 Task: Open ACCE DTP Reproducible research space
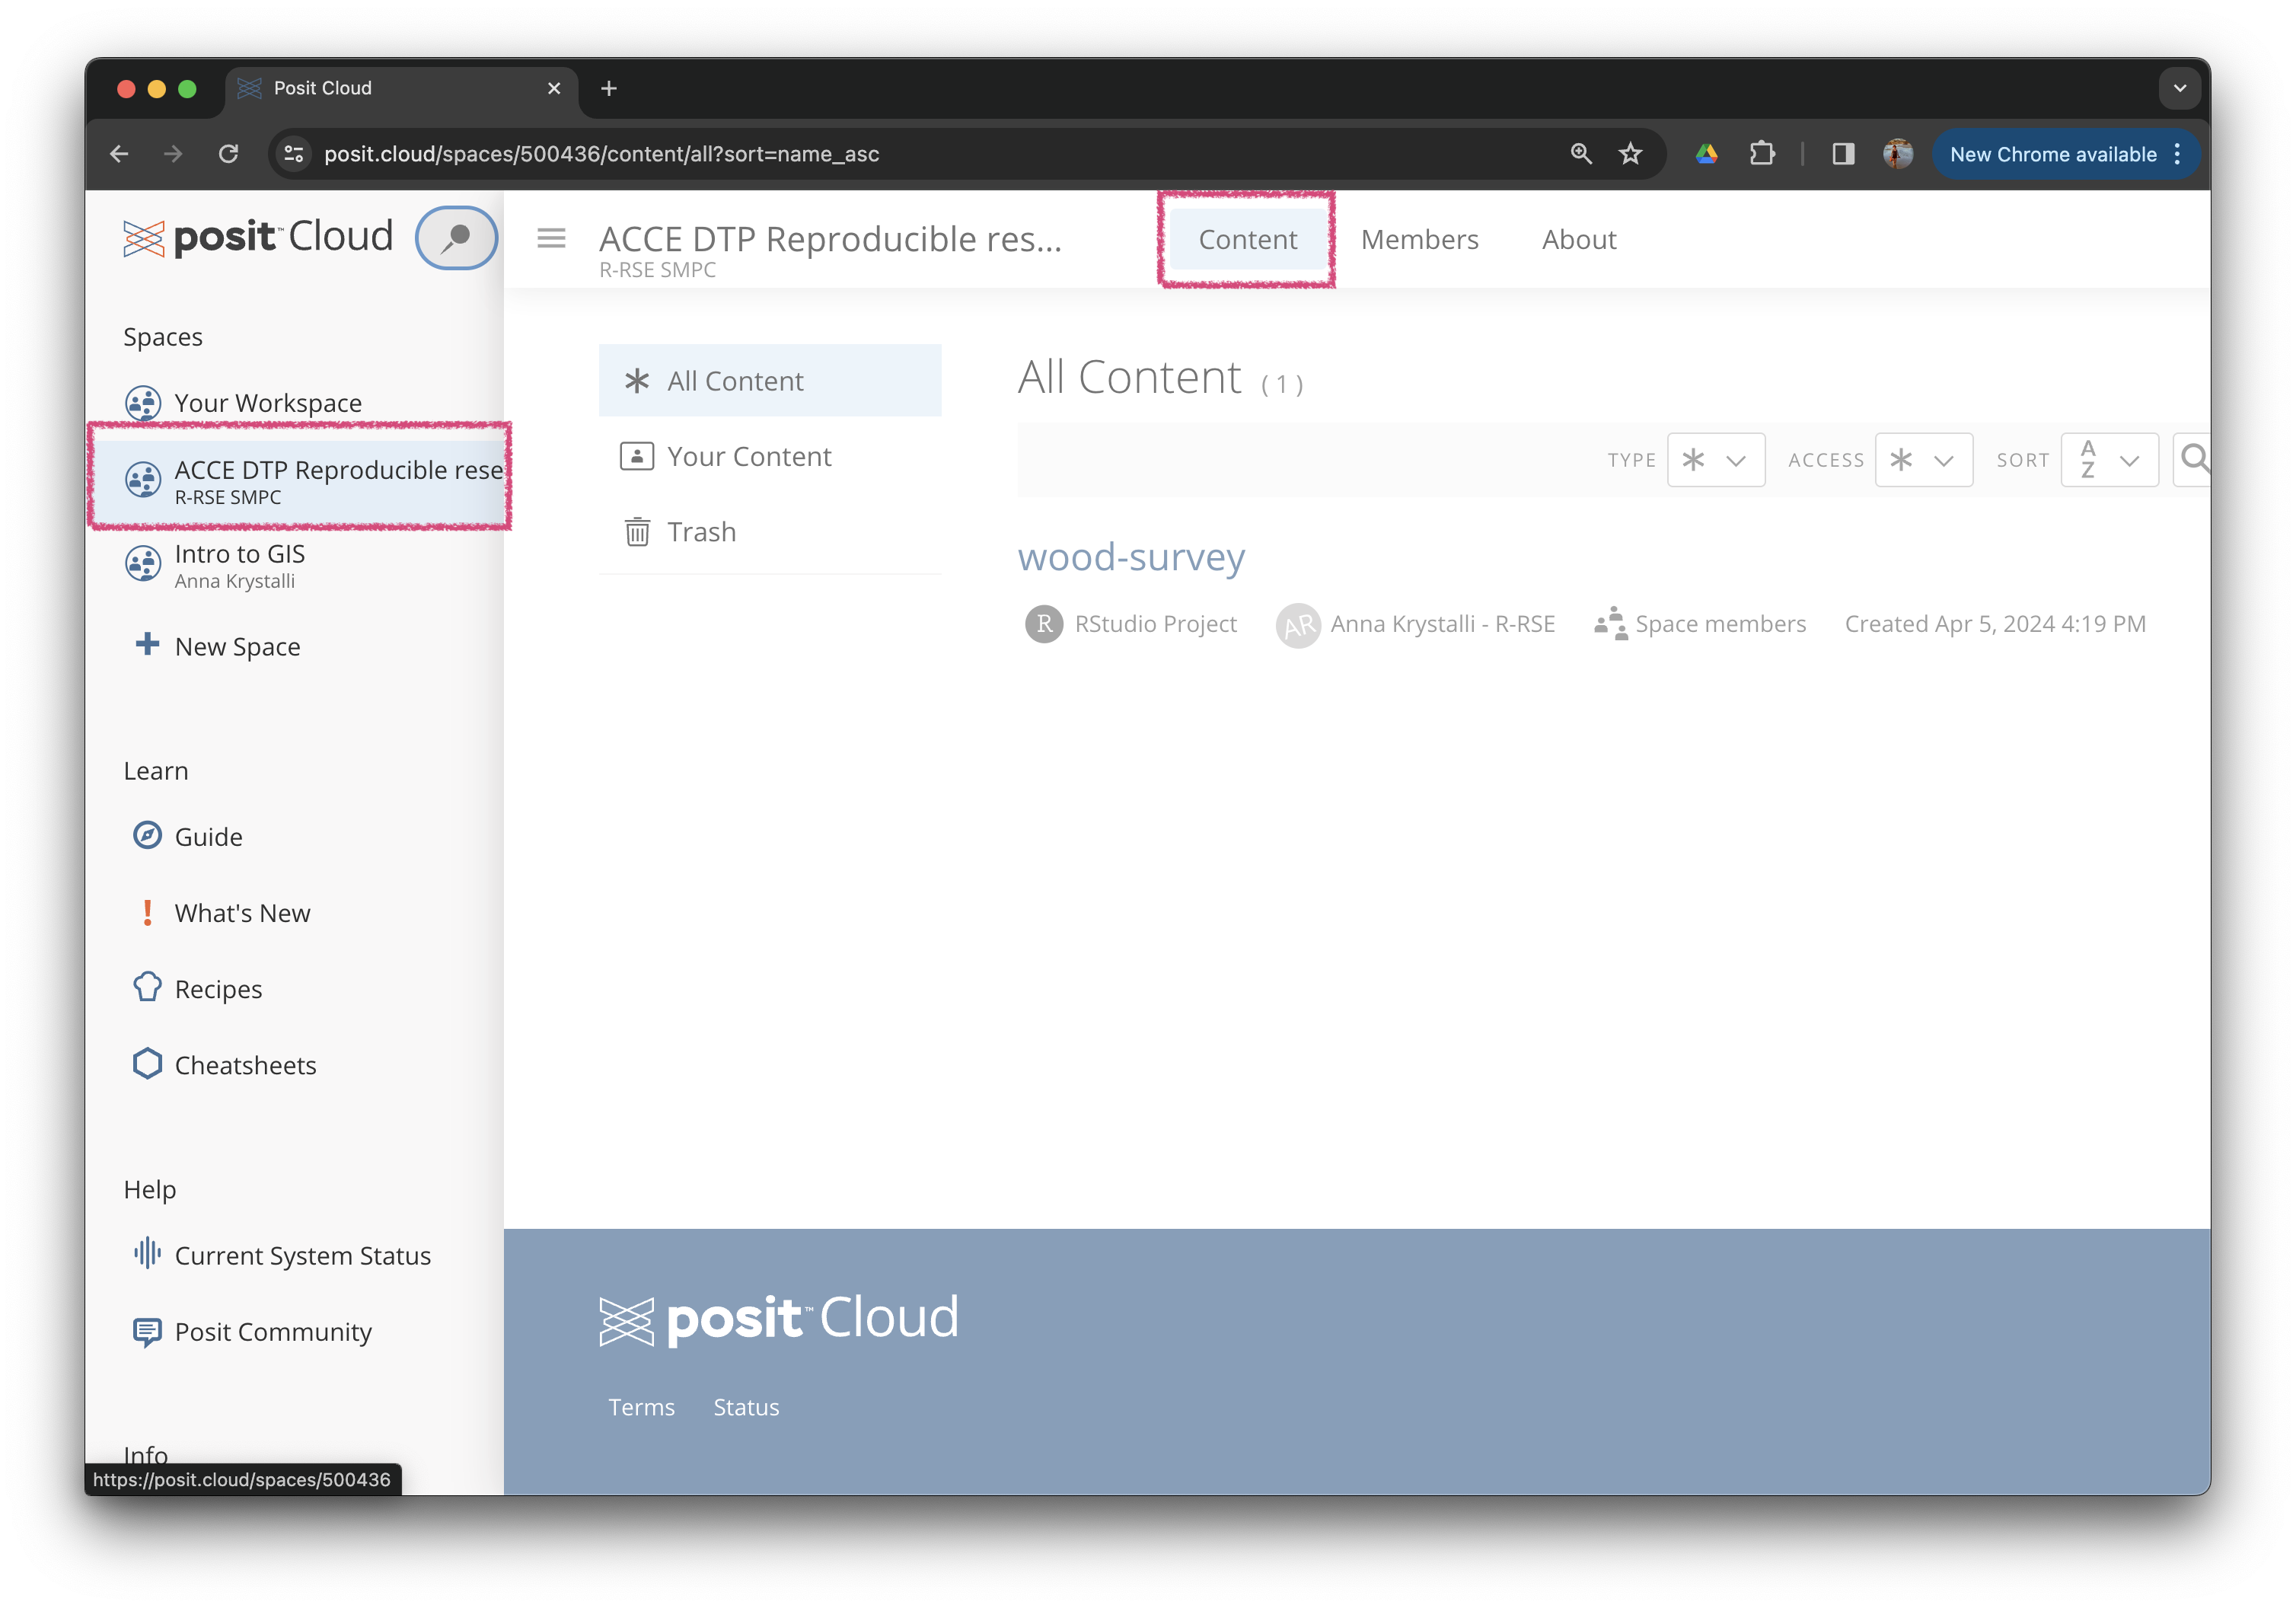click(300, 480)
